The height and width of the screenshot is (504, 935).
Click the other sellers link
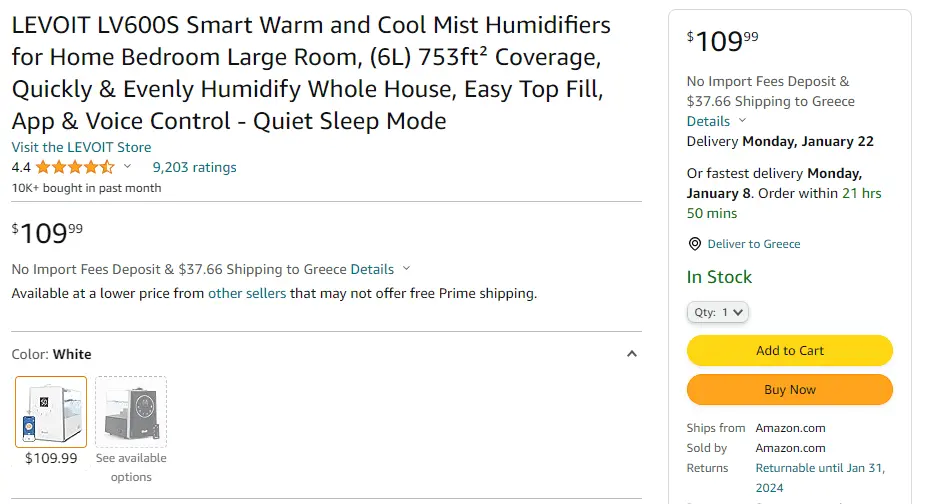pyautogui.click(x=247, y=293)
